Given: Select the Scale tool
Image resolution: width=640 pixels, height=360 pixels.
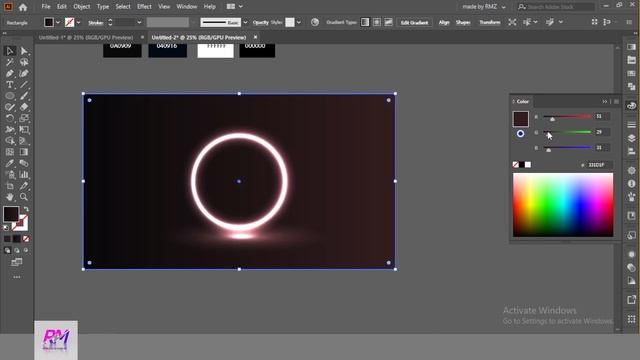Looking at the screenshot, I should pos(24,118).
